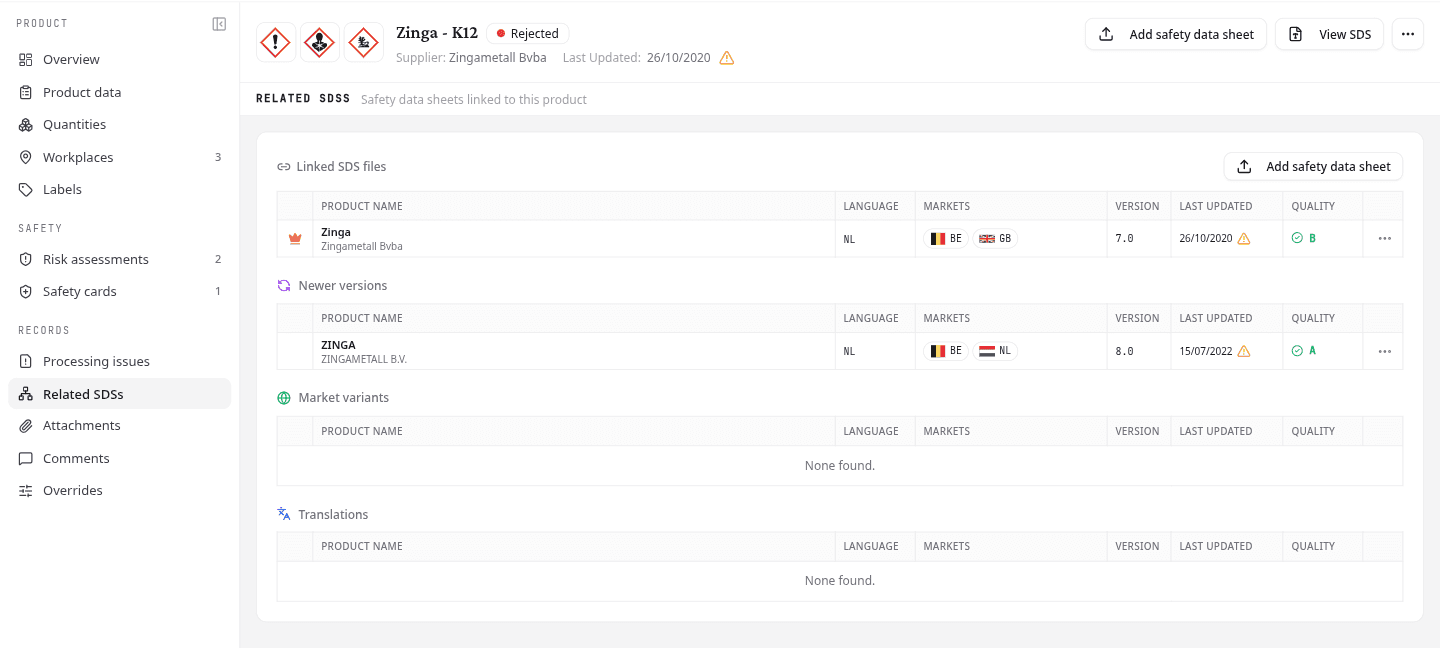Click the environmental hazard pictogram
The image size is (1440, 648).
(364, 43)
